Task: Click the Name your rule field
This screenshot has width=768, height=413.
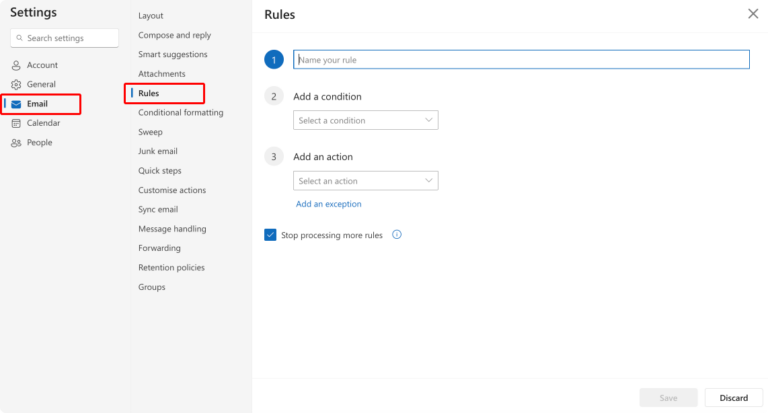Action: pos(521,59)
